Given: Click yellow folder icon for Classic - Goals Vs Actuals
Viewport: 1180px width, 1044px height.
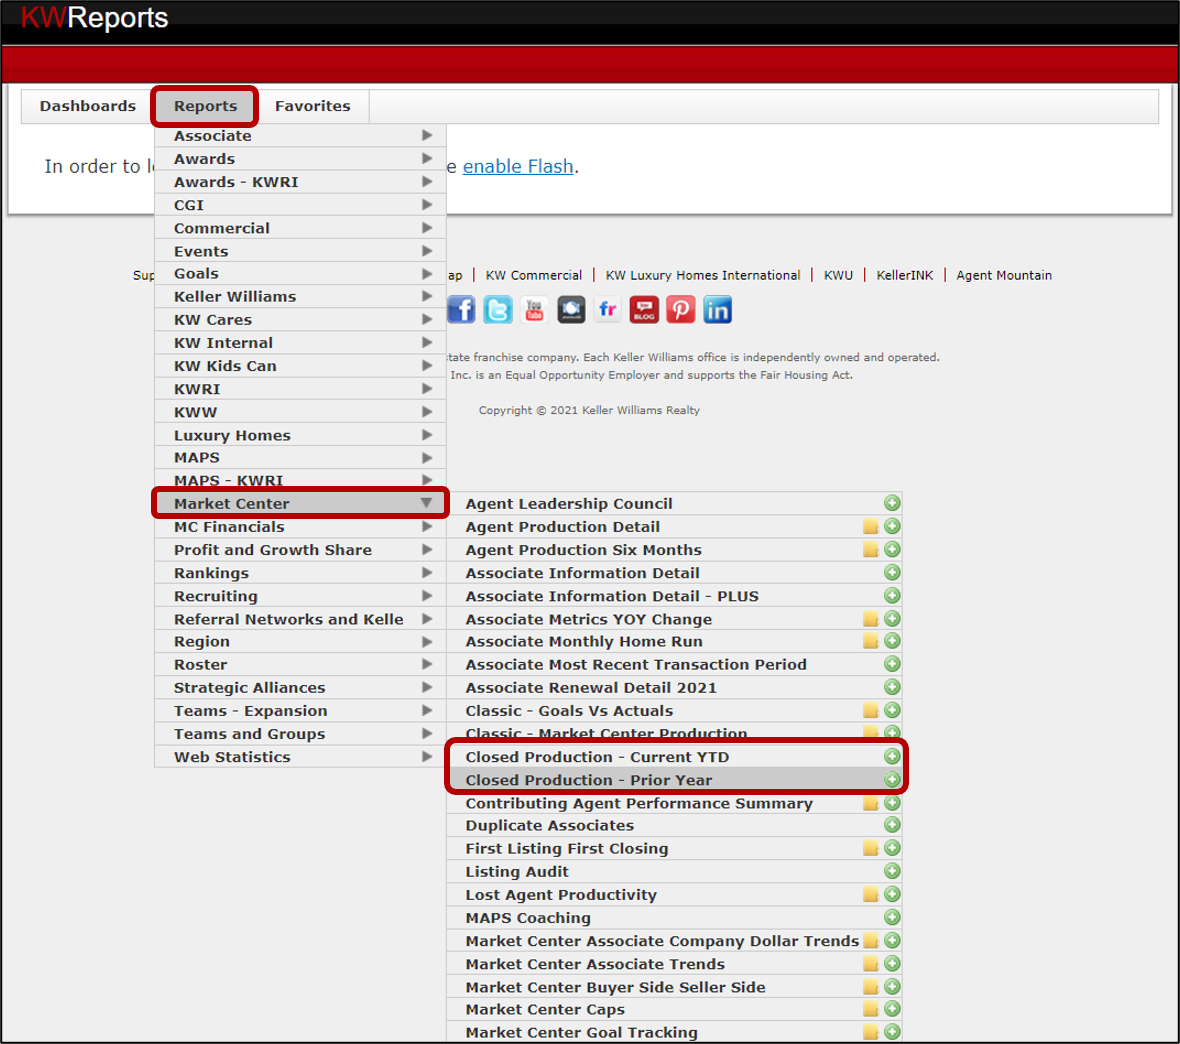Looking at the screenshot, I should click(871, 711).
